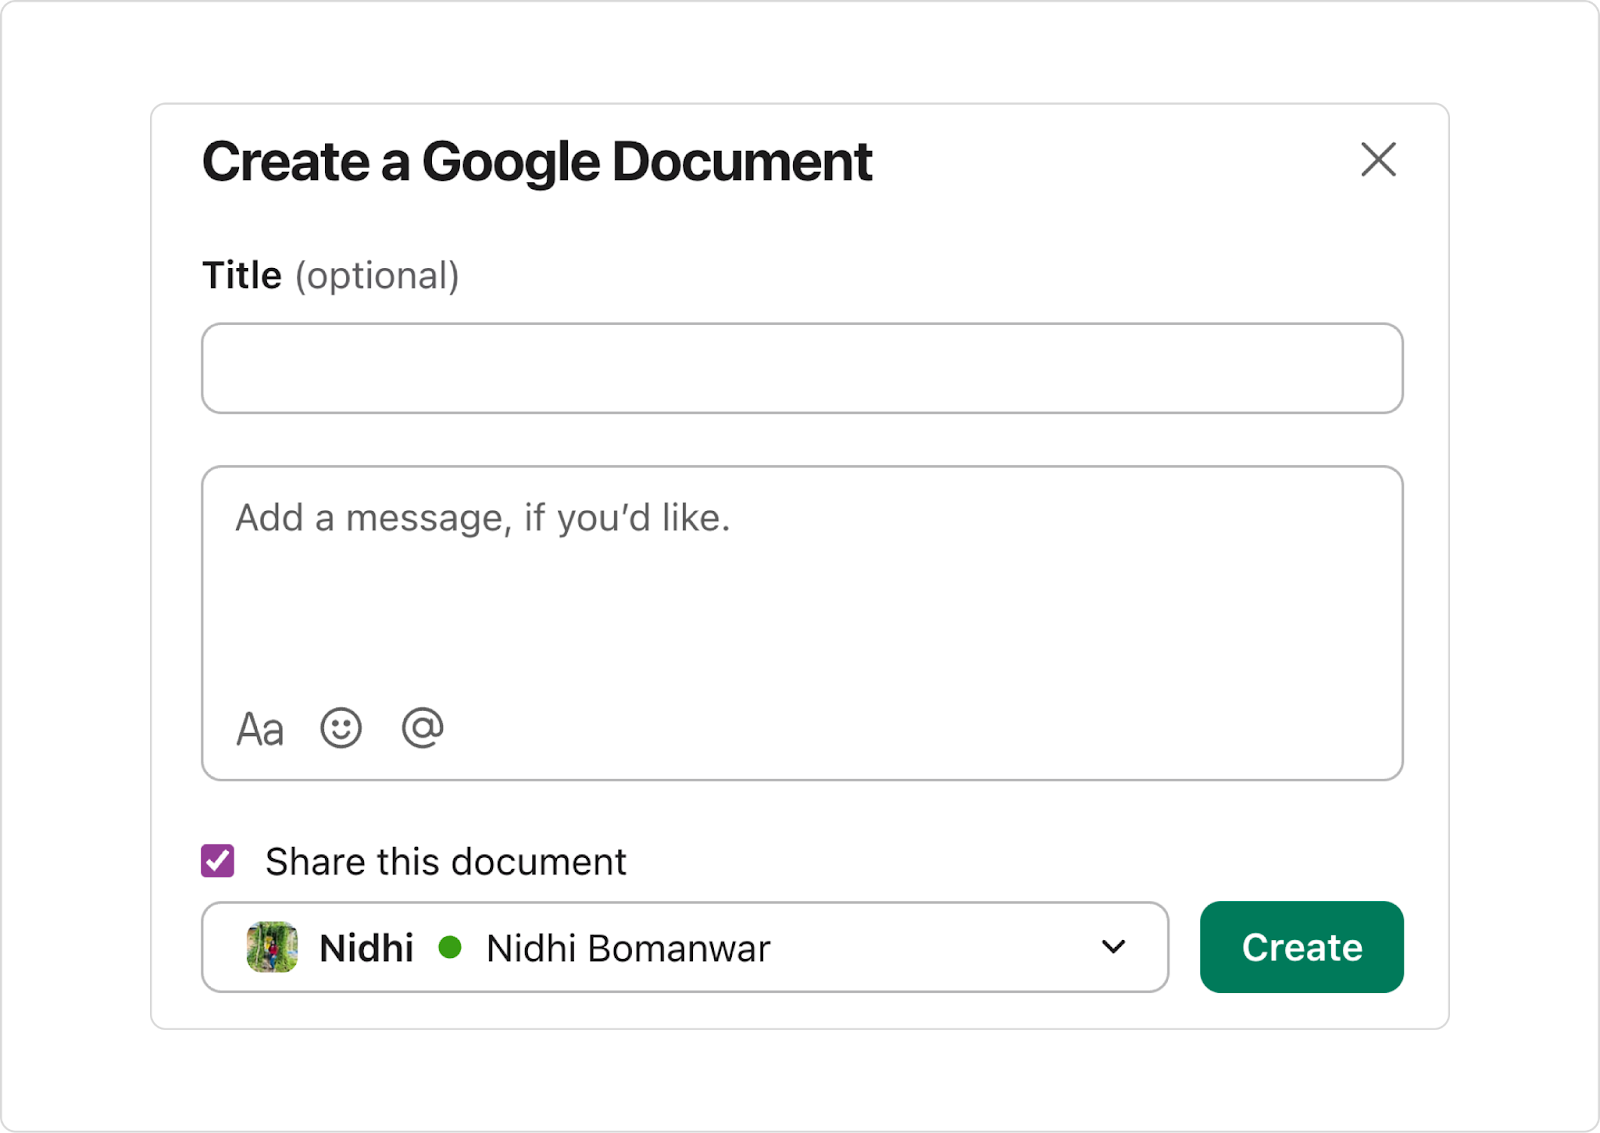This screenshot has height=1133, width=1600.
Task: Expand the recipient chevron arrow
Action: tap(1113, 947)
